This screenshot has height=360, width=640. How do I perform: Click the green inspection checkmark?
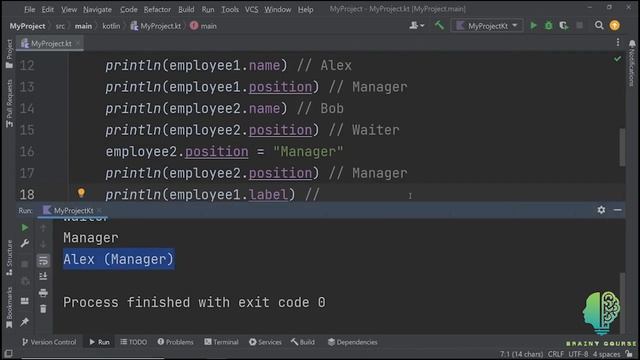(x=617, y=59)
